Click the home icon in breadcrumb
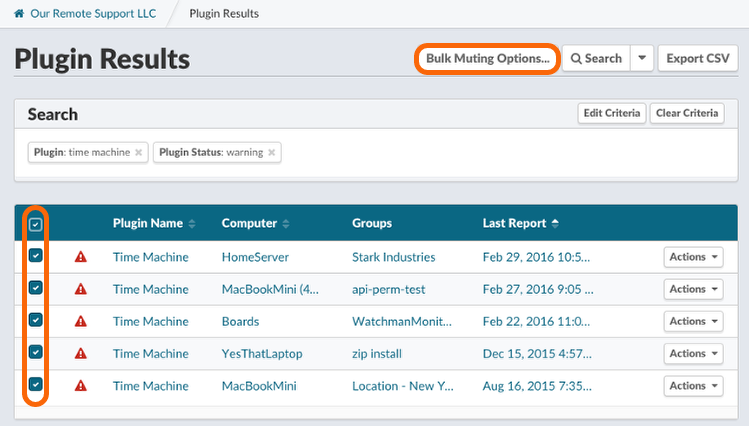This screenshot has width=749, height=426. pyautogui.click(x=19, y=13)
